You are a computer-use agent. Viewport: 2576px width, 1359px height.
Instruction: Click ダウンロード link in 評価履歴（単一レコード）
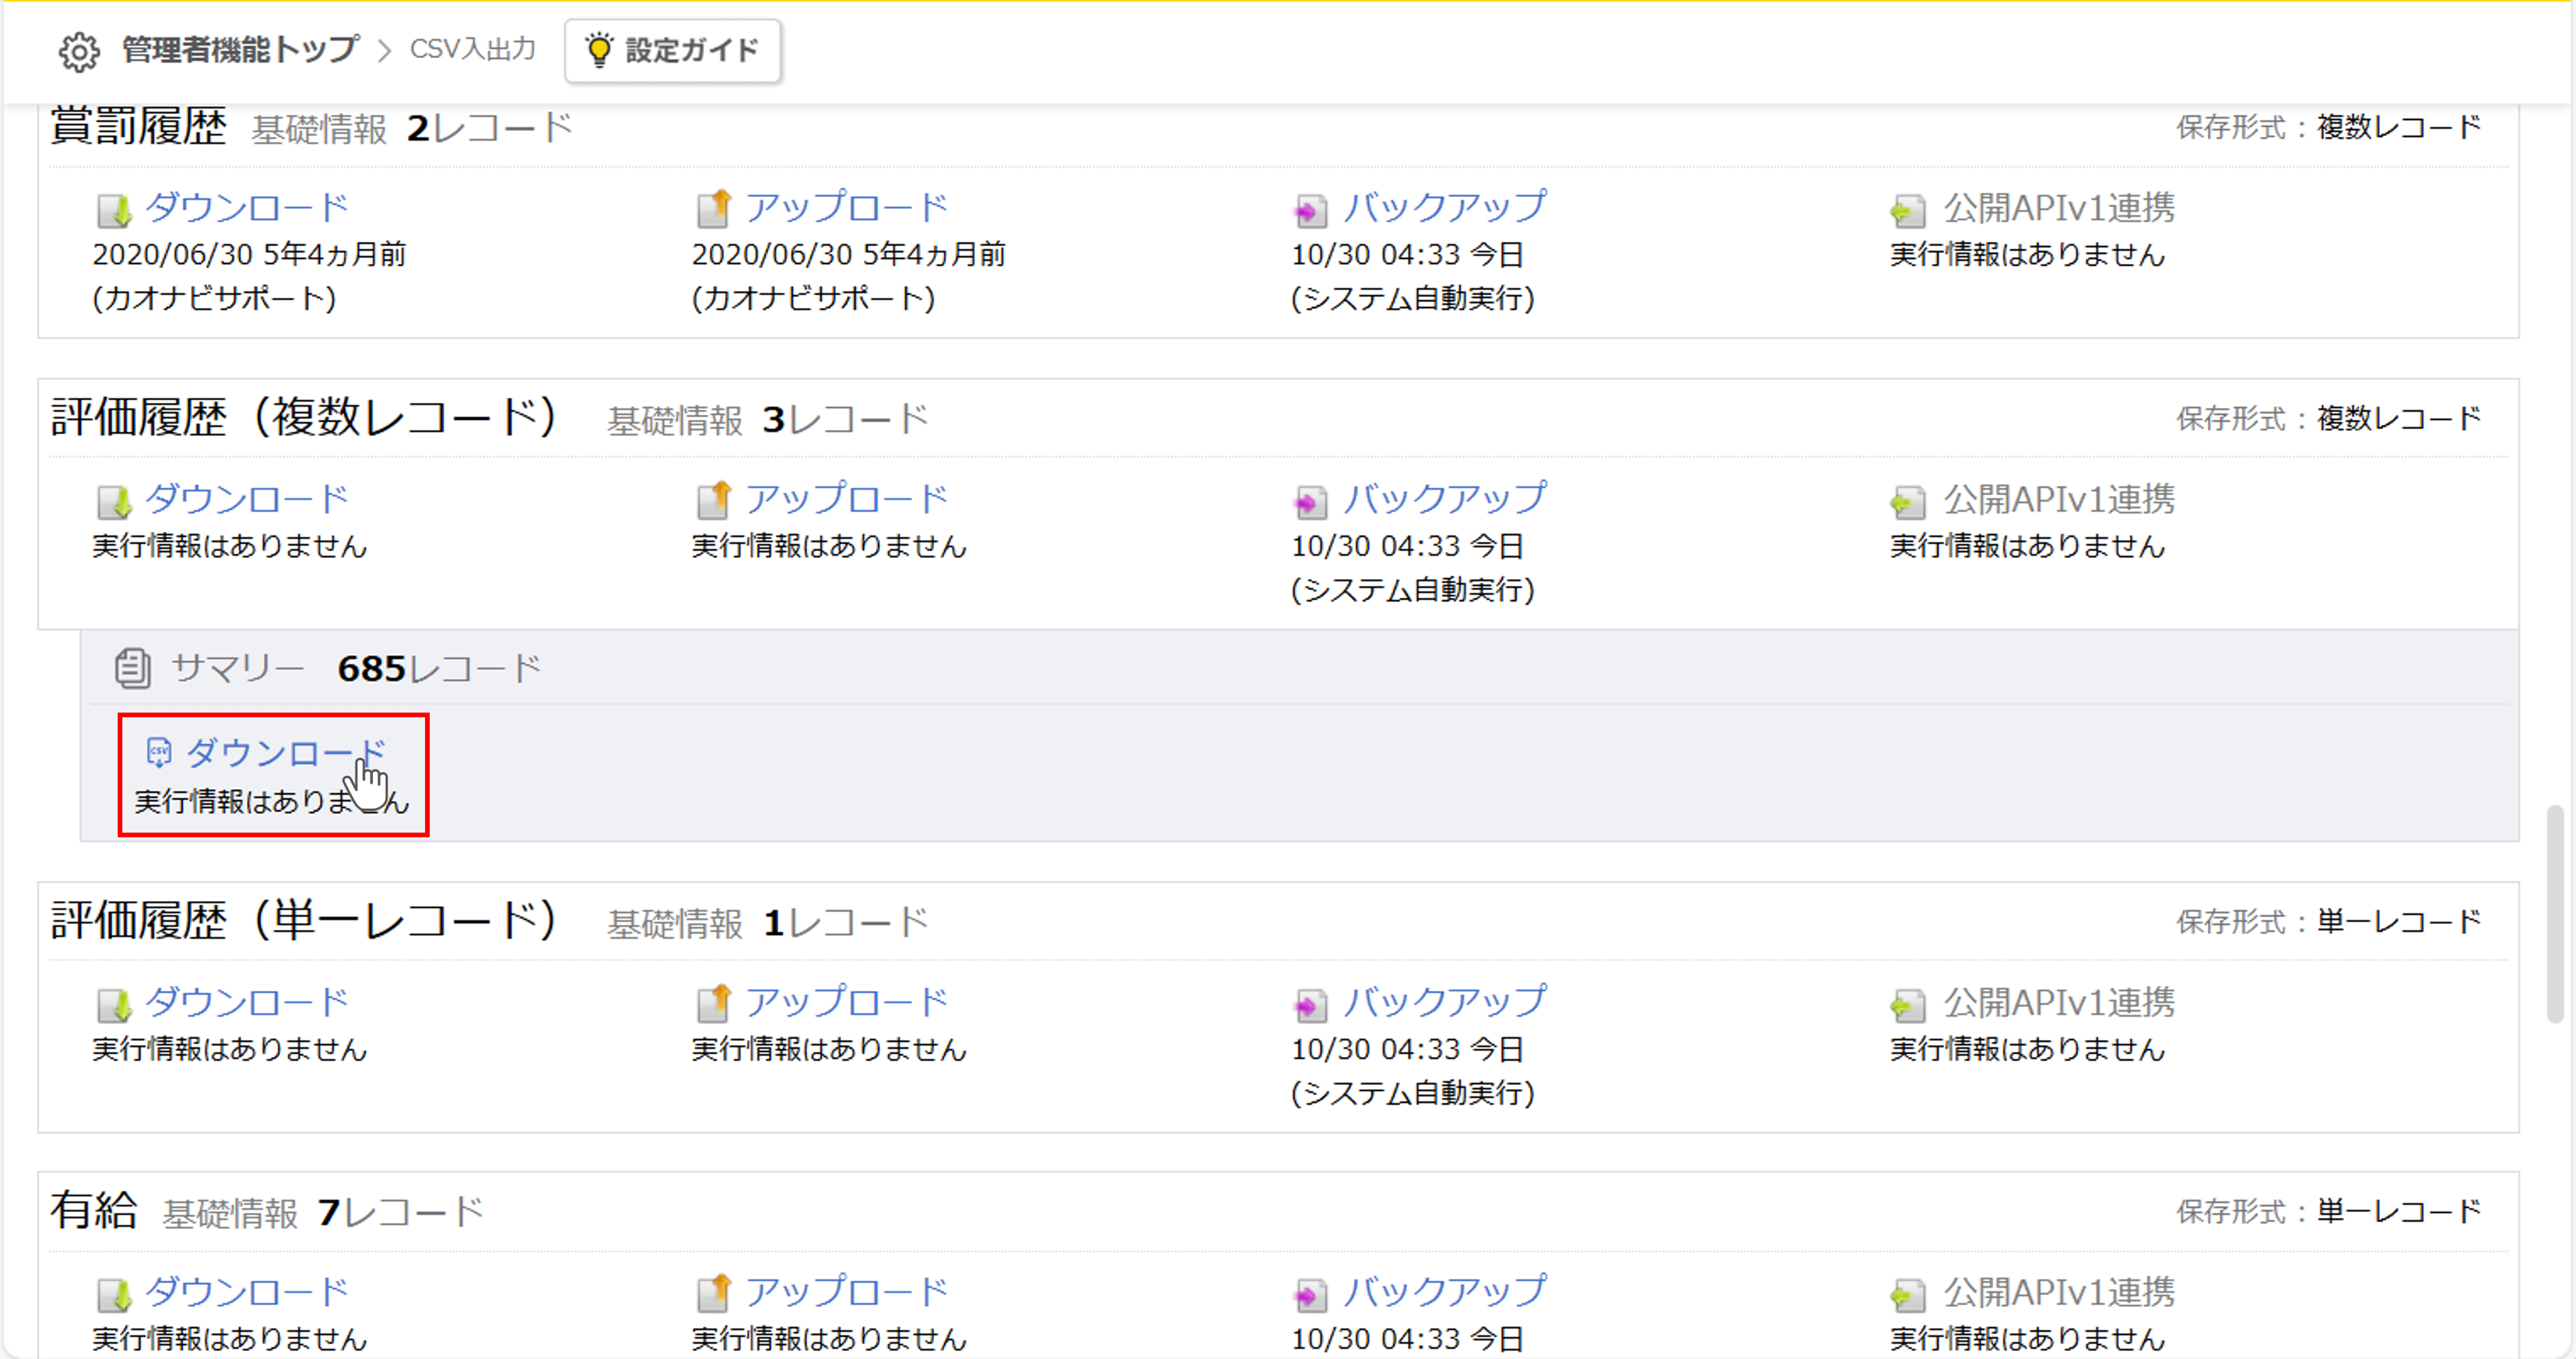click(246, 1002)
